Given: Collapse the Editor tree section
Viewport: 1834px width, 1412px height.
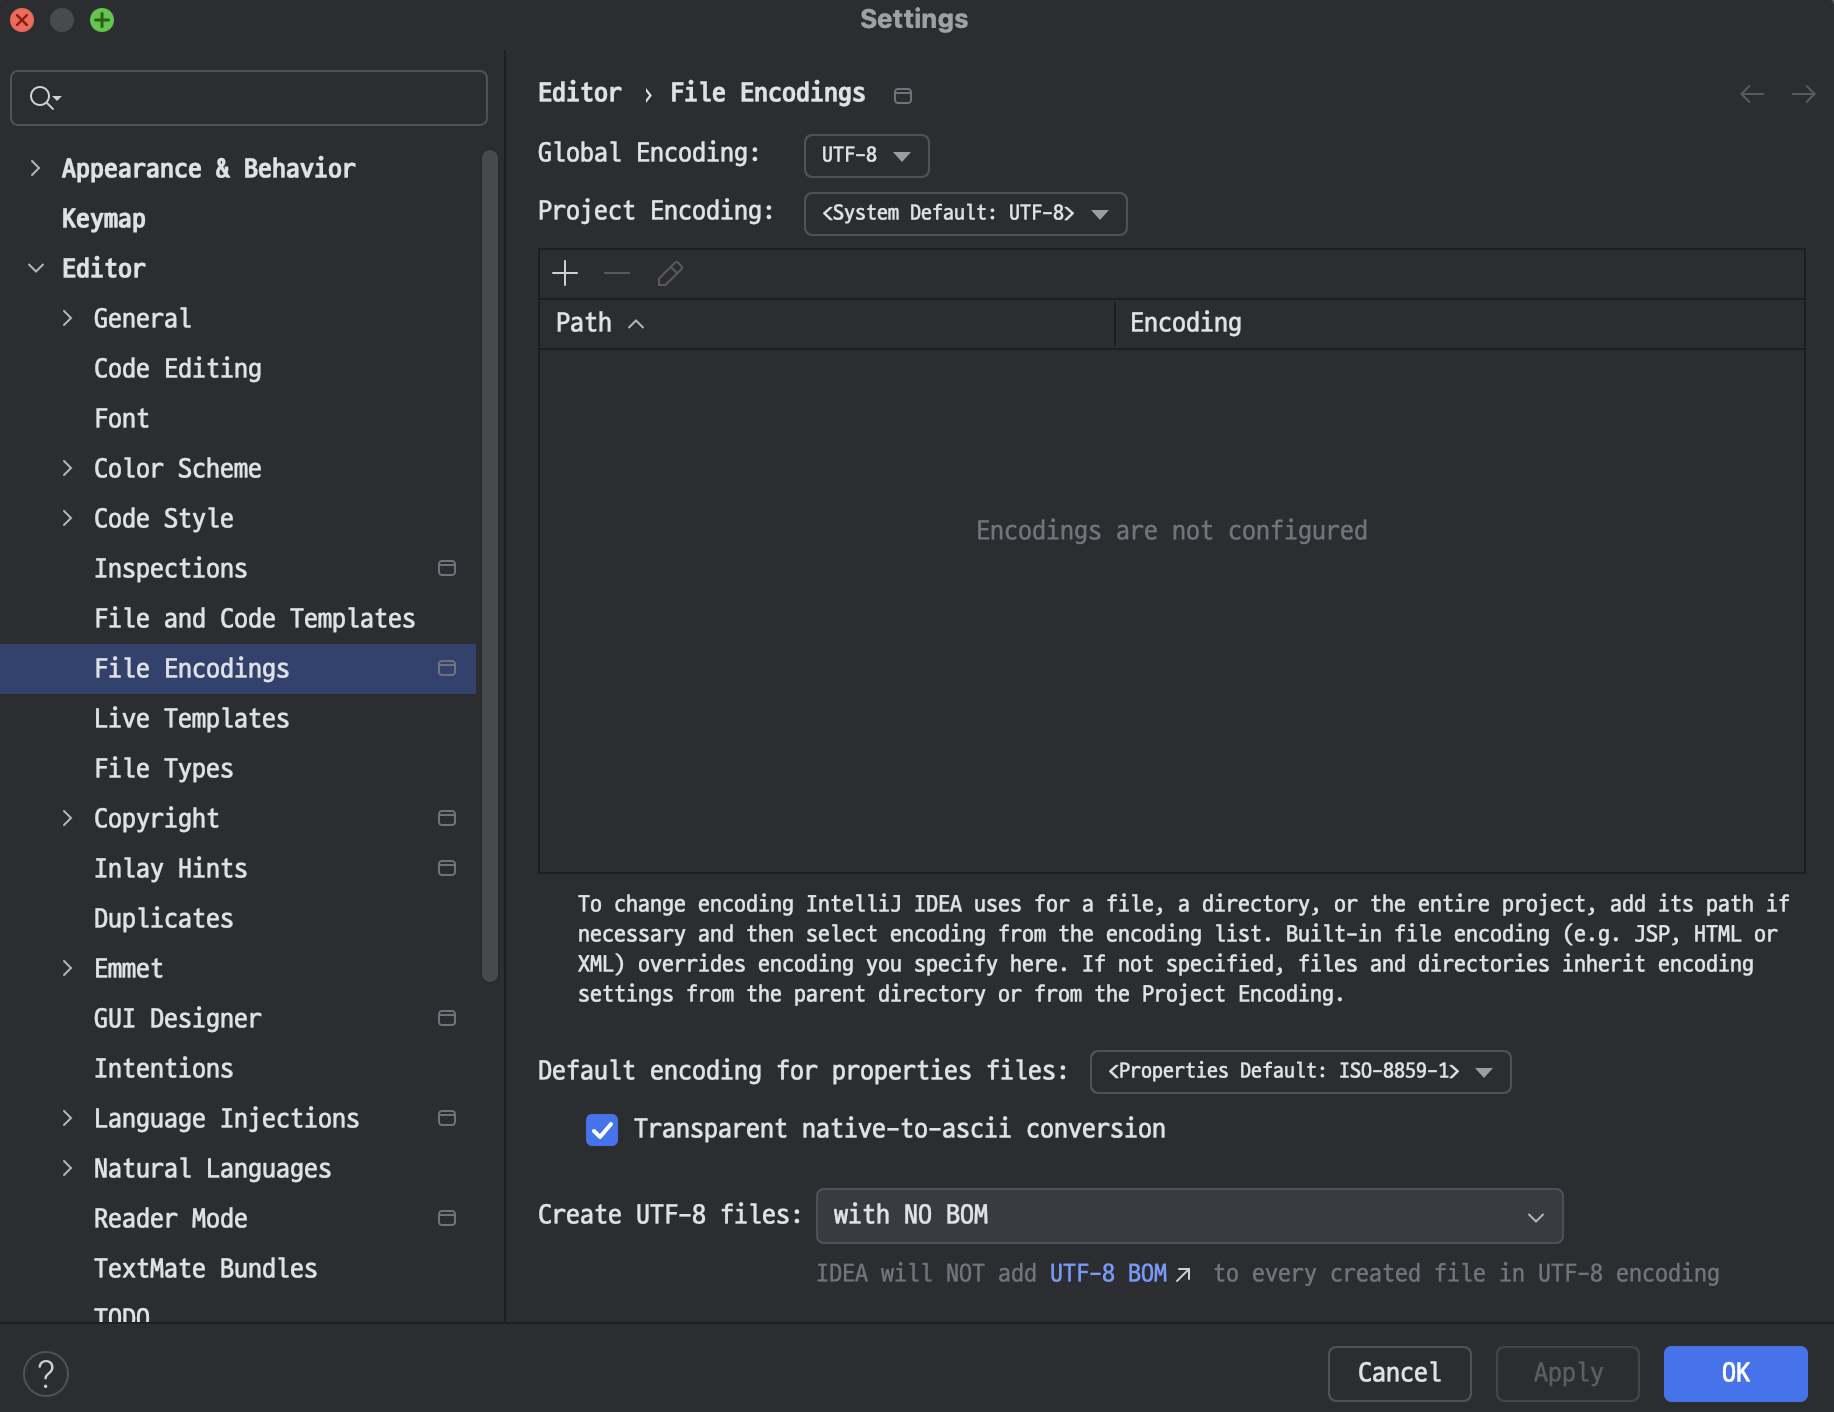Looking at the screenshot, I should click(36, 268).
